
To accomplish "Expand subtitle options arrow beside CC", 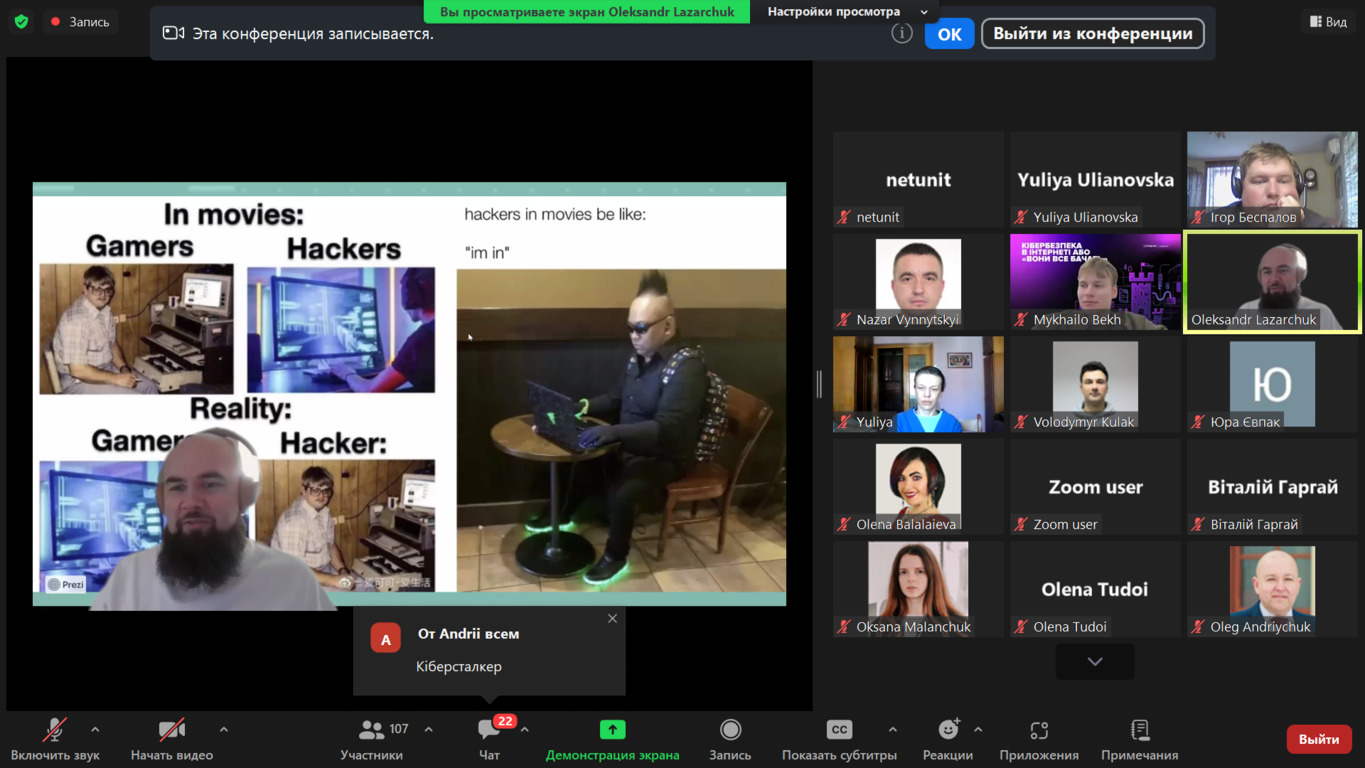I will click(x=892, y=730).
